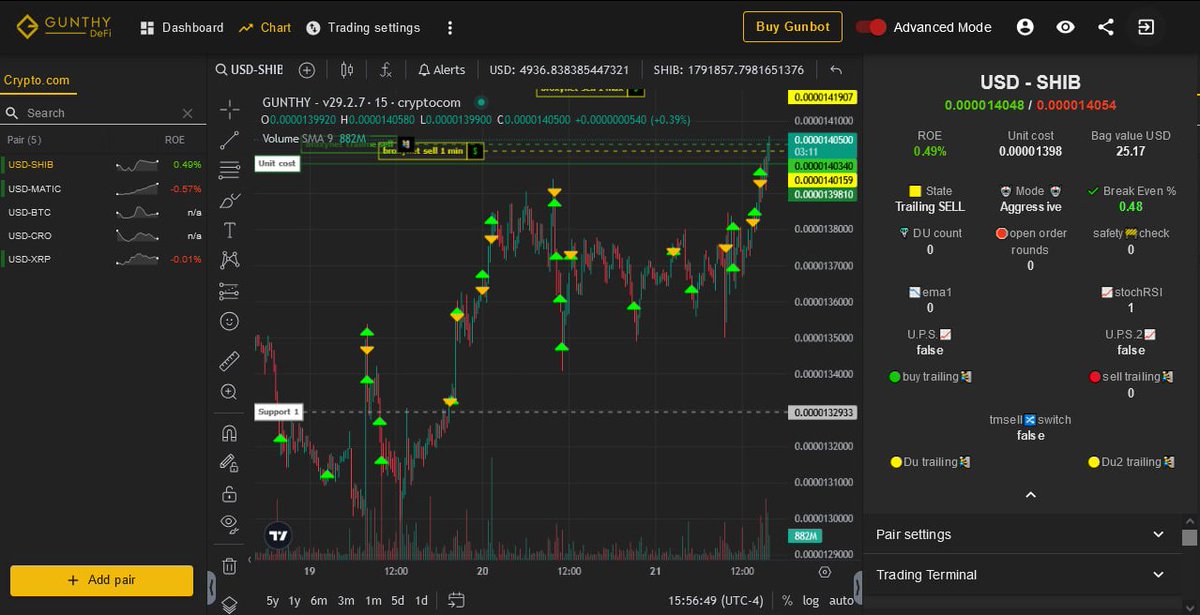
Task: Select the brush drawing tool
Action: coord(230,200)
